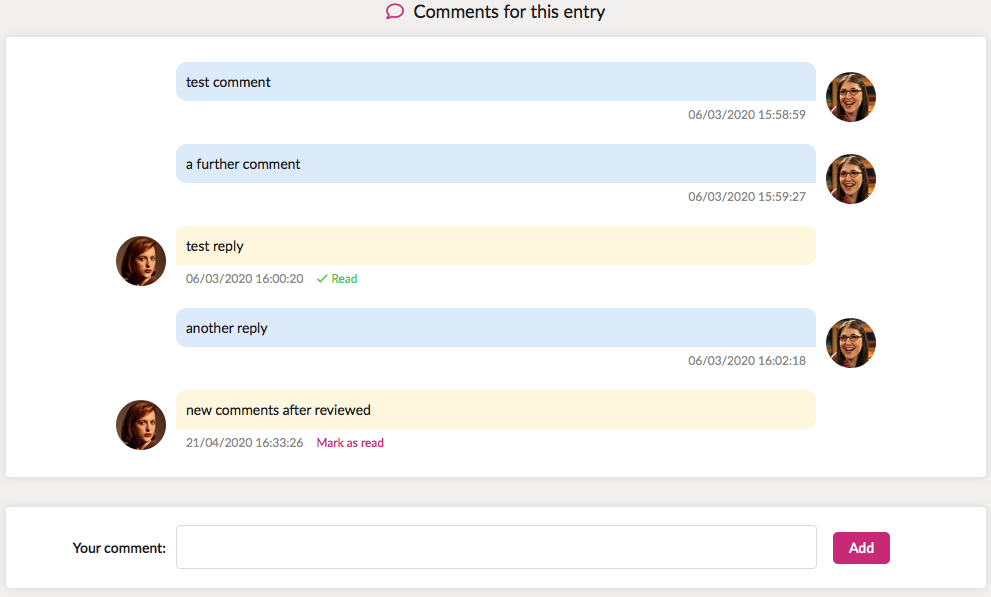Select the 'a further comment' bubble
This screenshot has width=991, height=597.
pos(496,164)
